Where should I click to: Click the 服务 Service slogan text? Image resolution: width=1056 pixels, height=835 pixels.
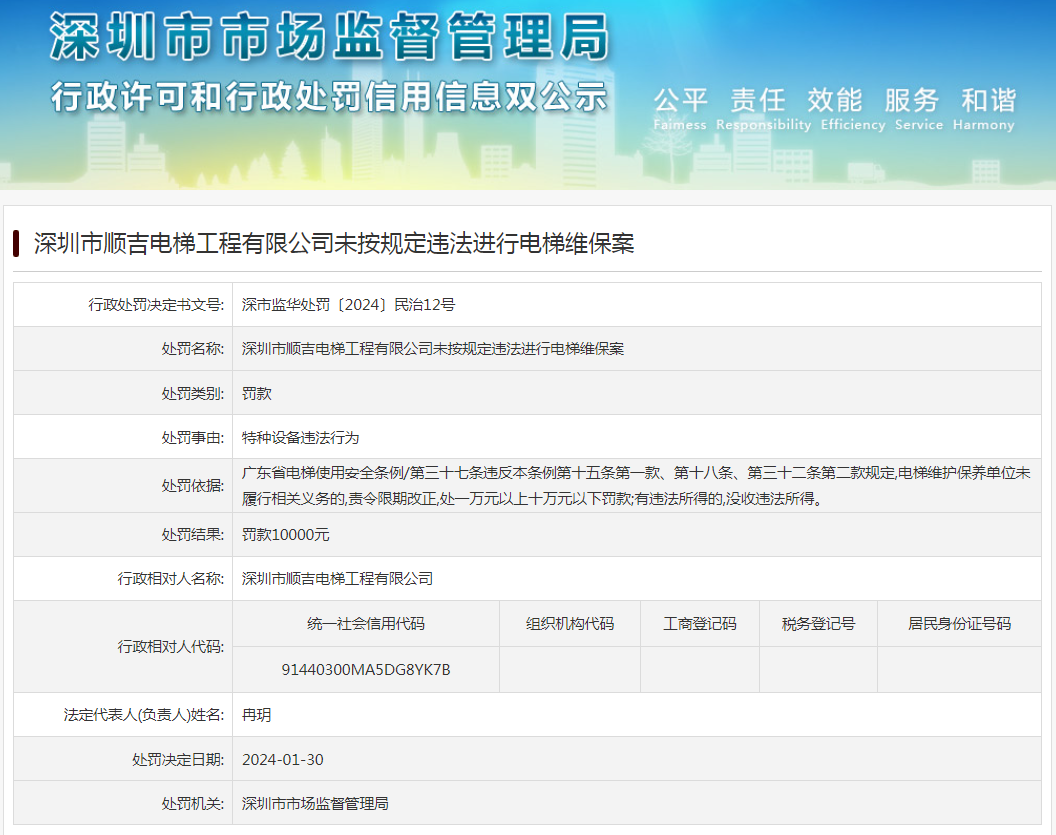click(919, 109)
